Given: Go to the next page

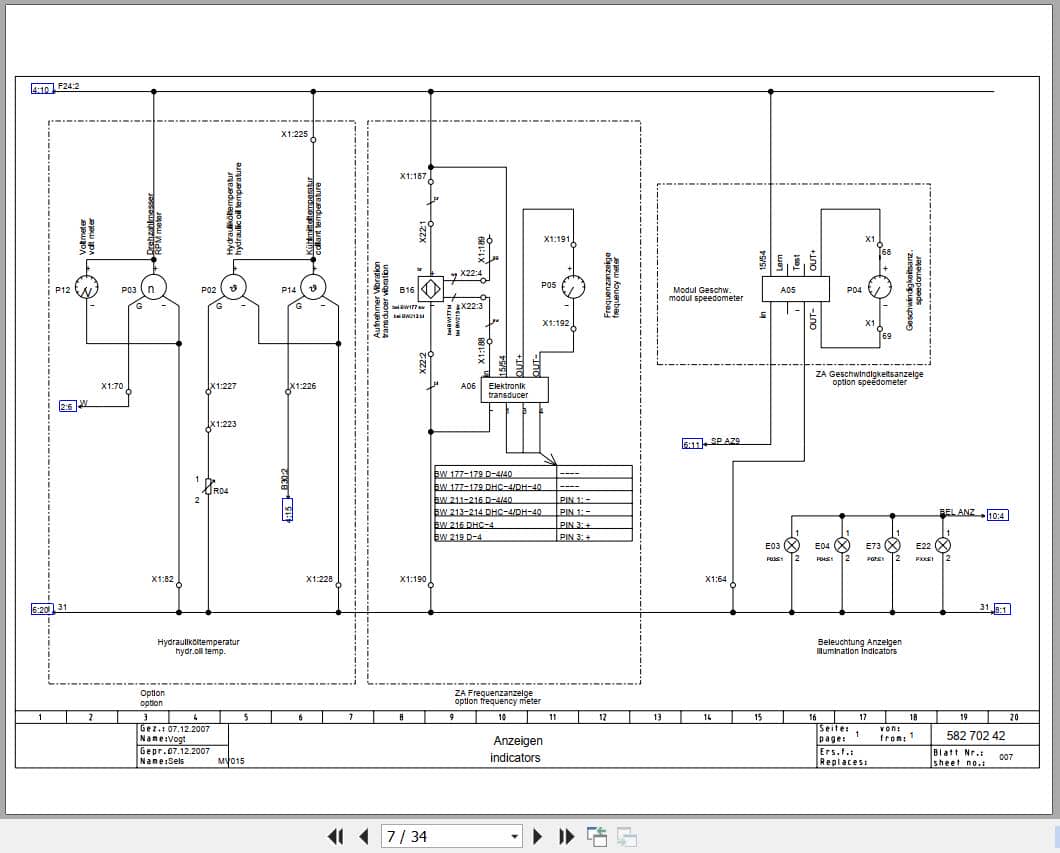Looking at the screenshot, I should [x=537, y=837].
